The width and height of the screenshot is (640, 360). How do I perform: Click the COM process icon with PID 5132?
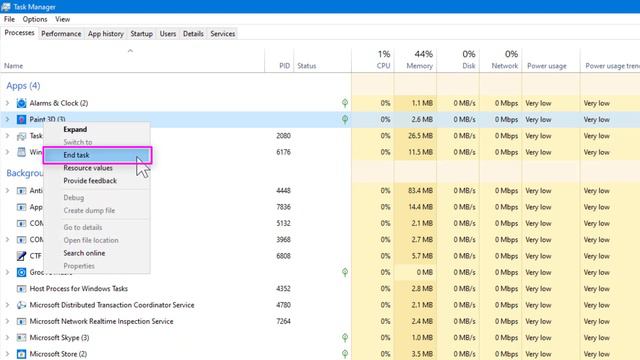(21, 223)
